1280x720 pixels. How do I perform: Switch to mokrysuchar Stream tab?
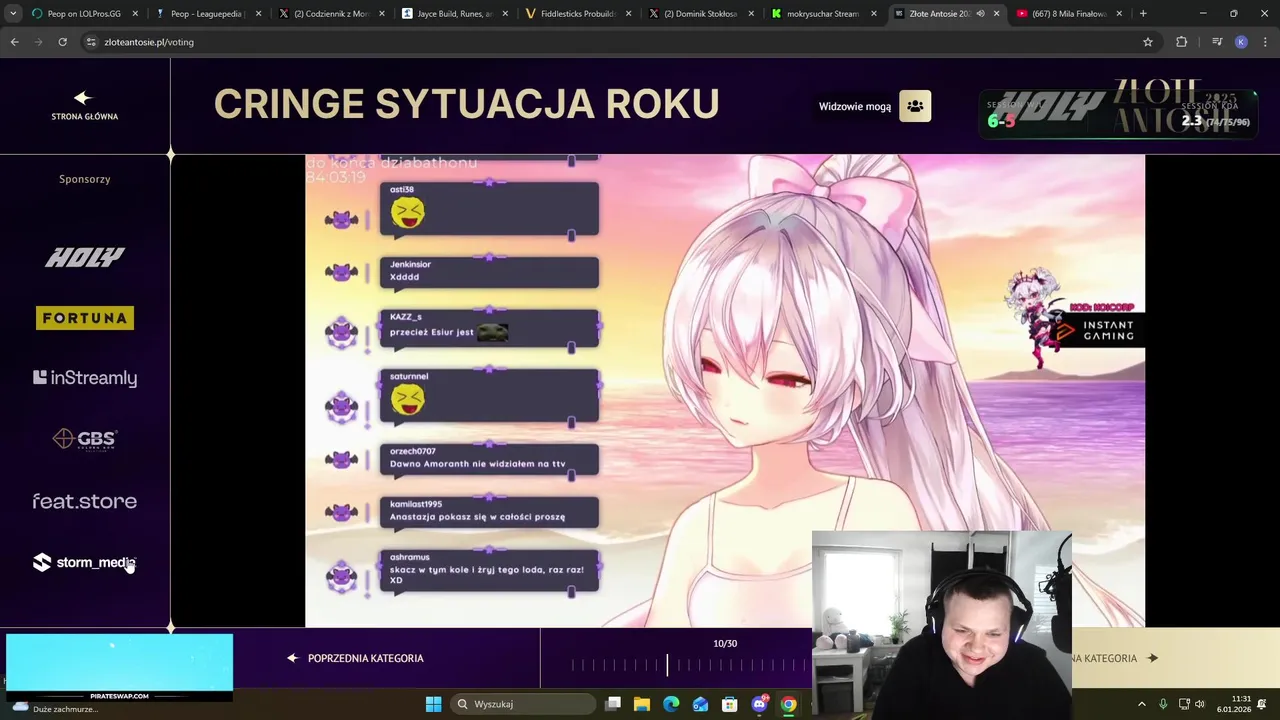tap(823, 14)
